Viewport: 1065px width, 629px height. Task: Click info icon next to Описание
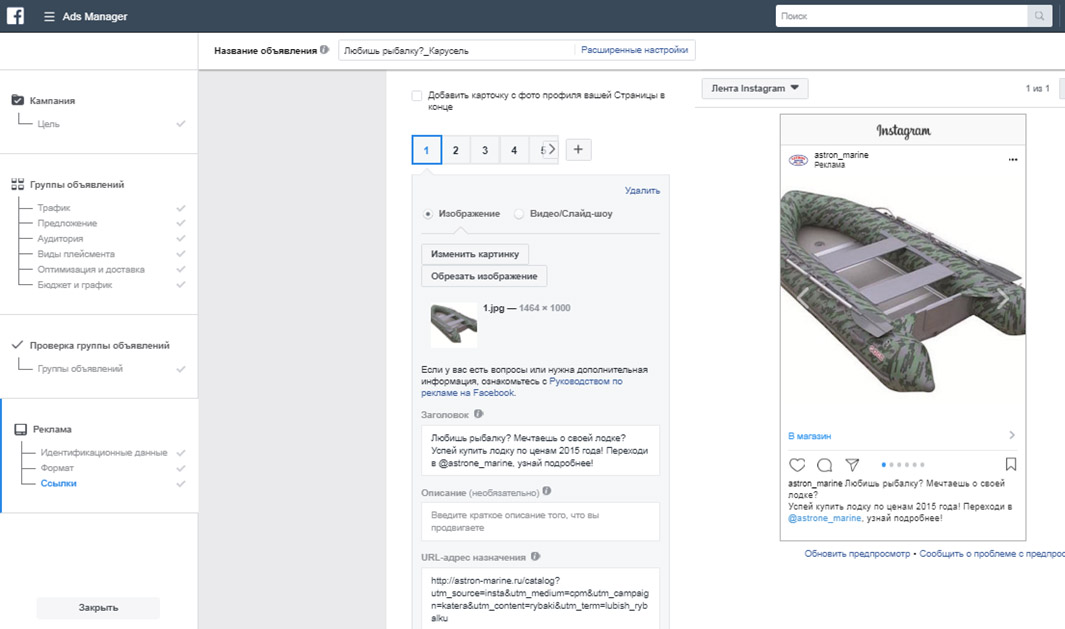pos(547,491)
